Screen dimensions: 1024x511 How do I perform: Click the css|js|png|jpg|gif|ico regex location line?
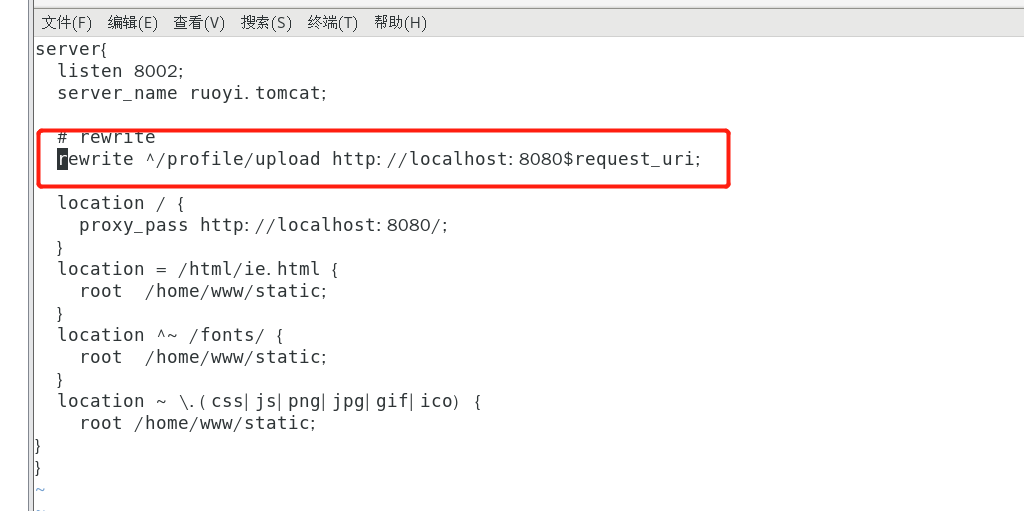270,401
